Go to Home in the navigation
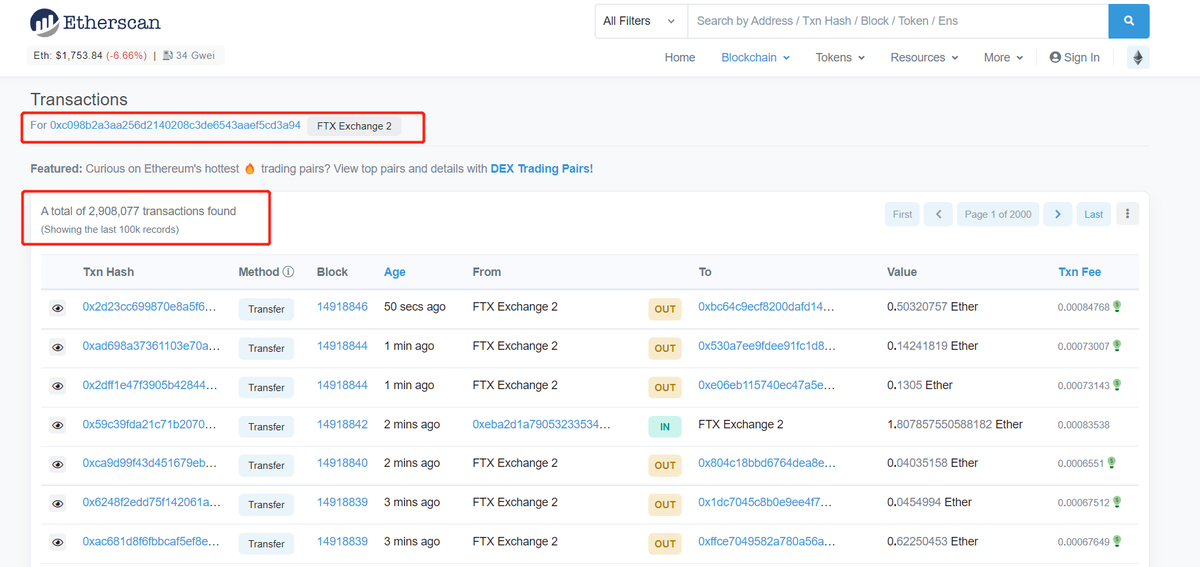The image size is (1200, 567). tap(680, 58)
